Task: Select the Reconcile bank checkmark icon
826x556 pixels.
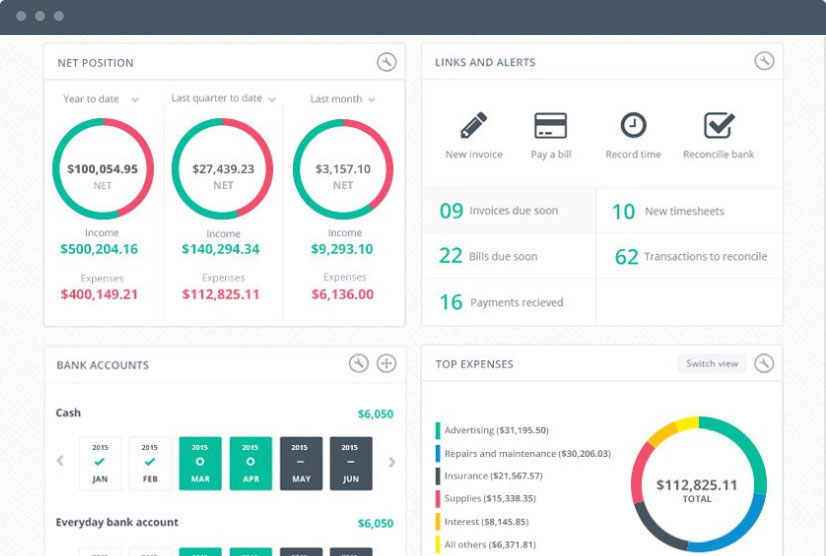Action: click(x=719, y=125)
